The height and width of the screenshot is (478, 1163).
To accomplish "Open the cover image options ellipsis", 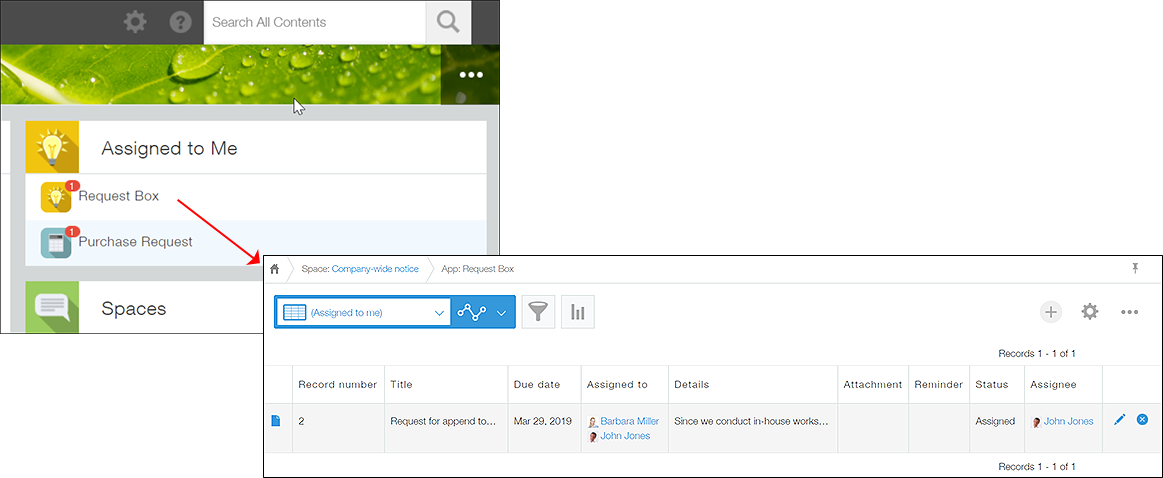I will [470, 75].
